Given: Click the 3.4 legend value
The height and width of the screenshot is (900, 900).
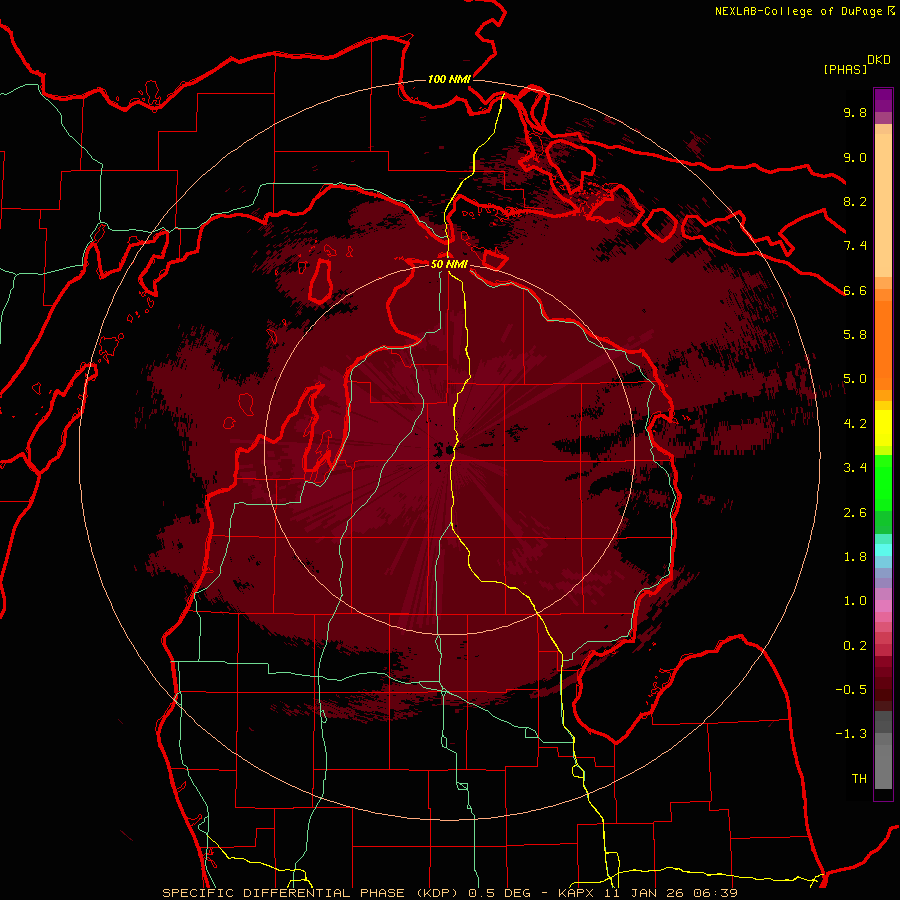Looking at the screenshot, I should (855, 468).
